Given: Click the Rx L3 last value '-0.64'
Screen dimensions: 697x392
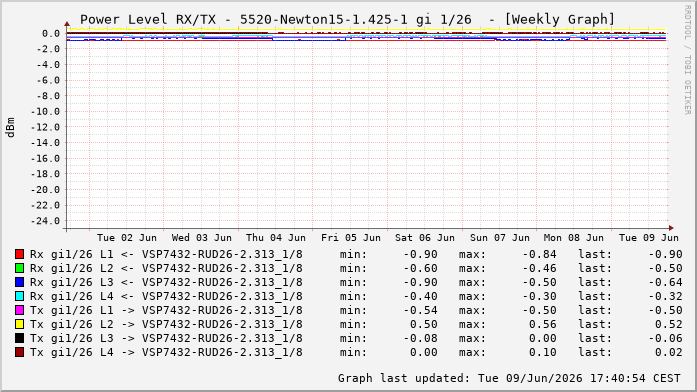Looking at the screenshot, I should coord(665,282).
